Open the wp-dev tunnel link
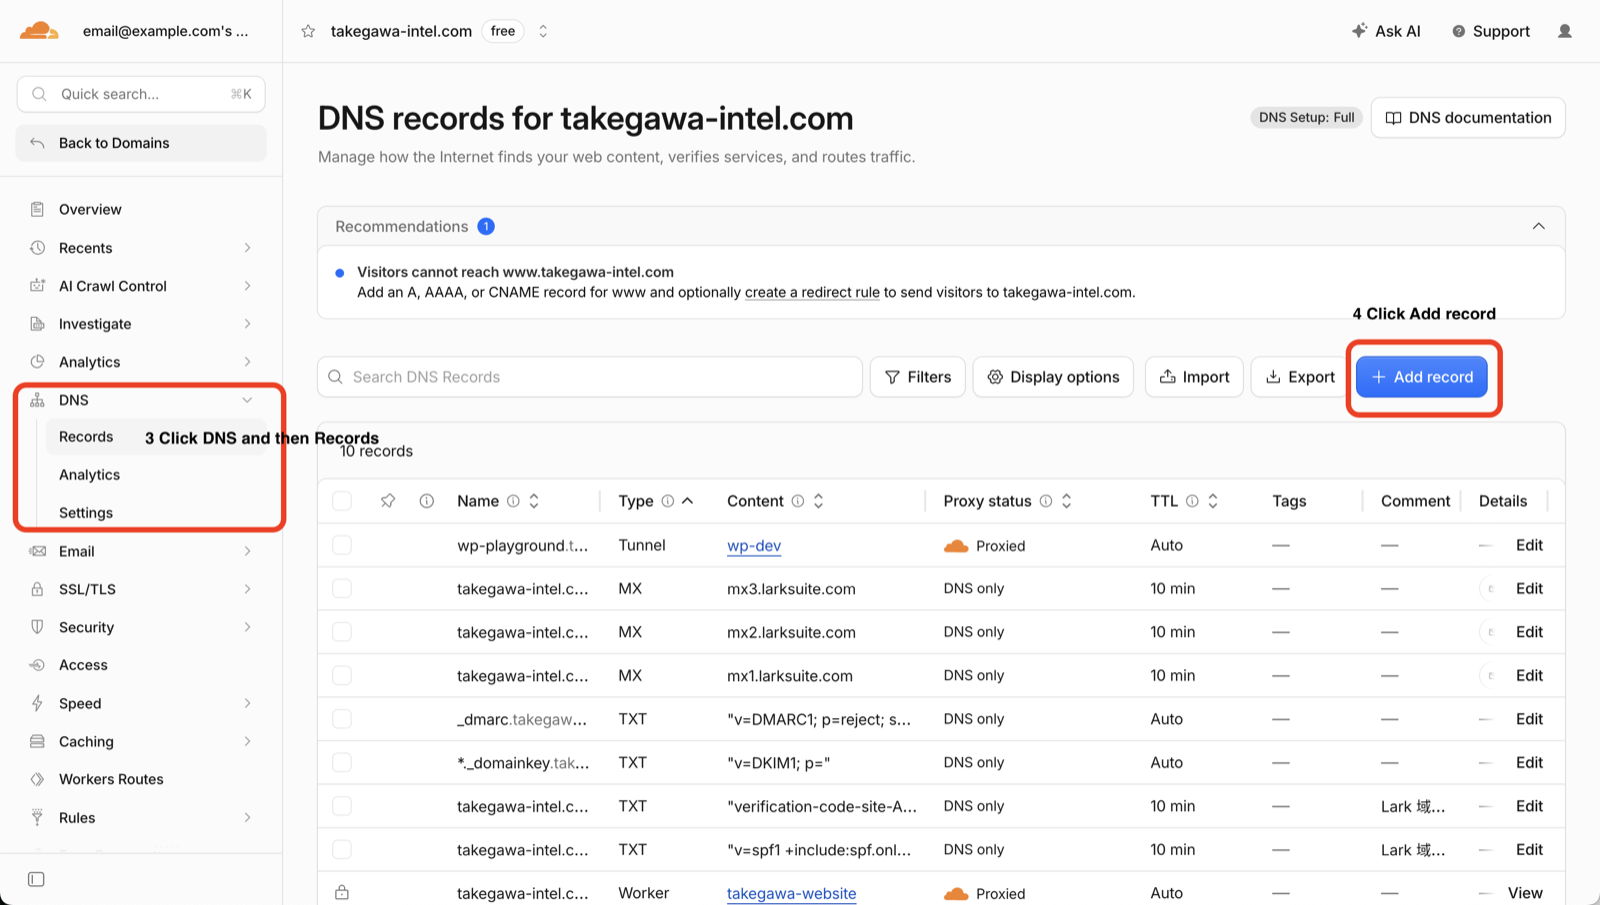This screenshot has width=1600, height=905. tap(754, 546)
